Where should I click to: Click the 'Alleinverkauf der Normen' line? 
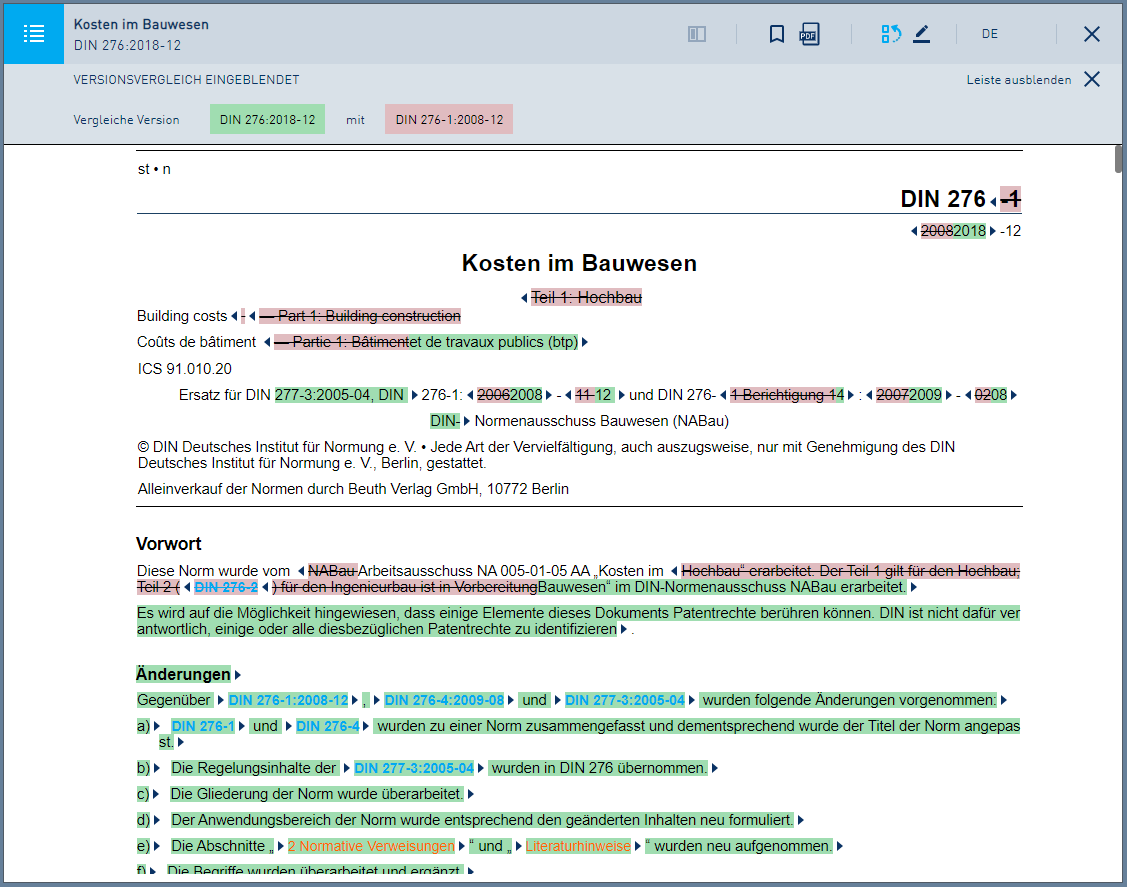click(353, 489)
